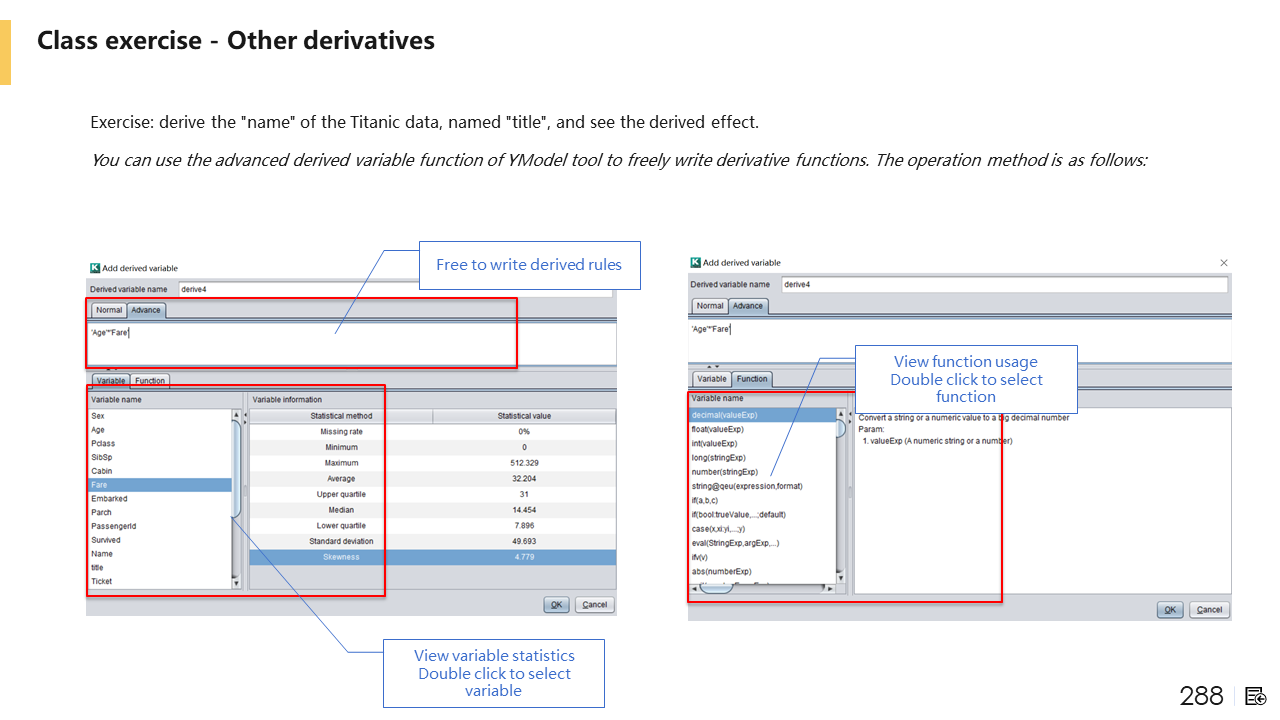Click the Derived variable name field in the right dialog
1280x720 pixels.
tap(1003, 284)
